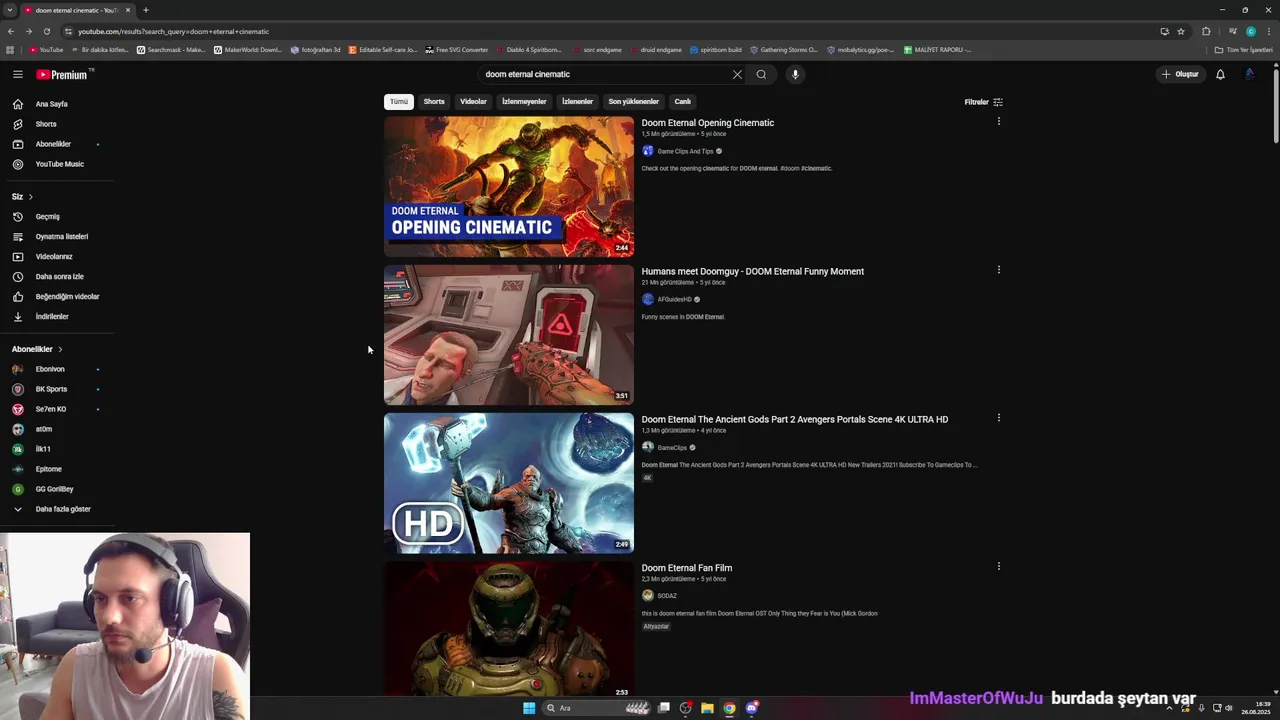Open Game Clips And Tips channel

(685, 151)
